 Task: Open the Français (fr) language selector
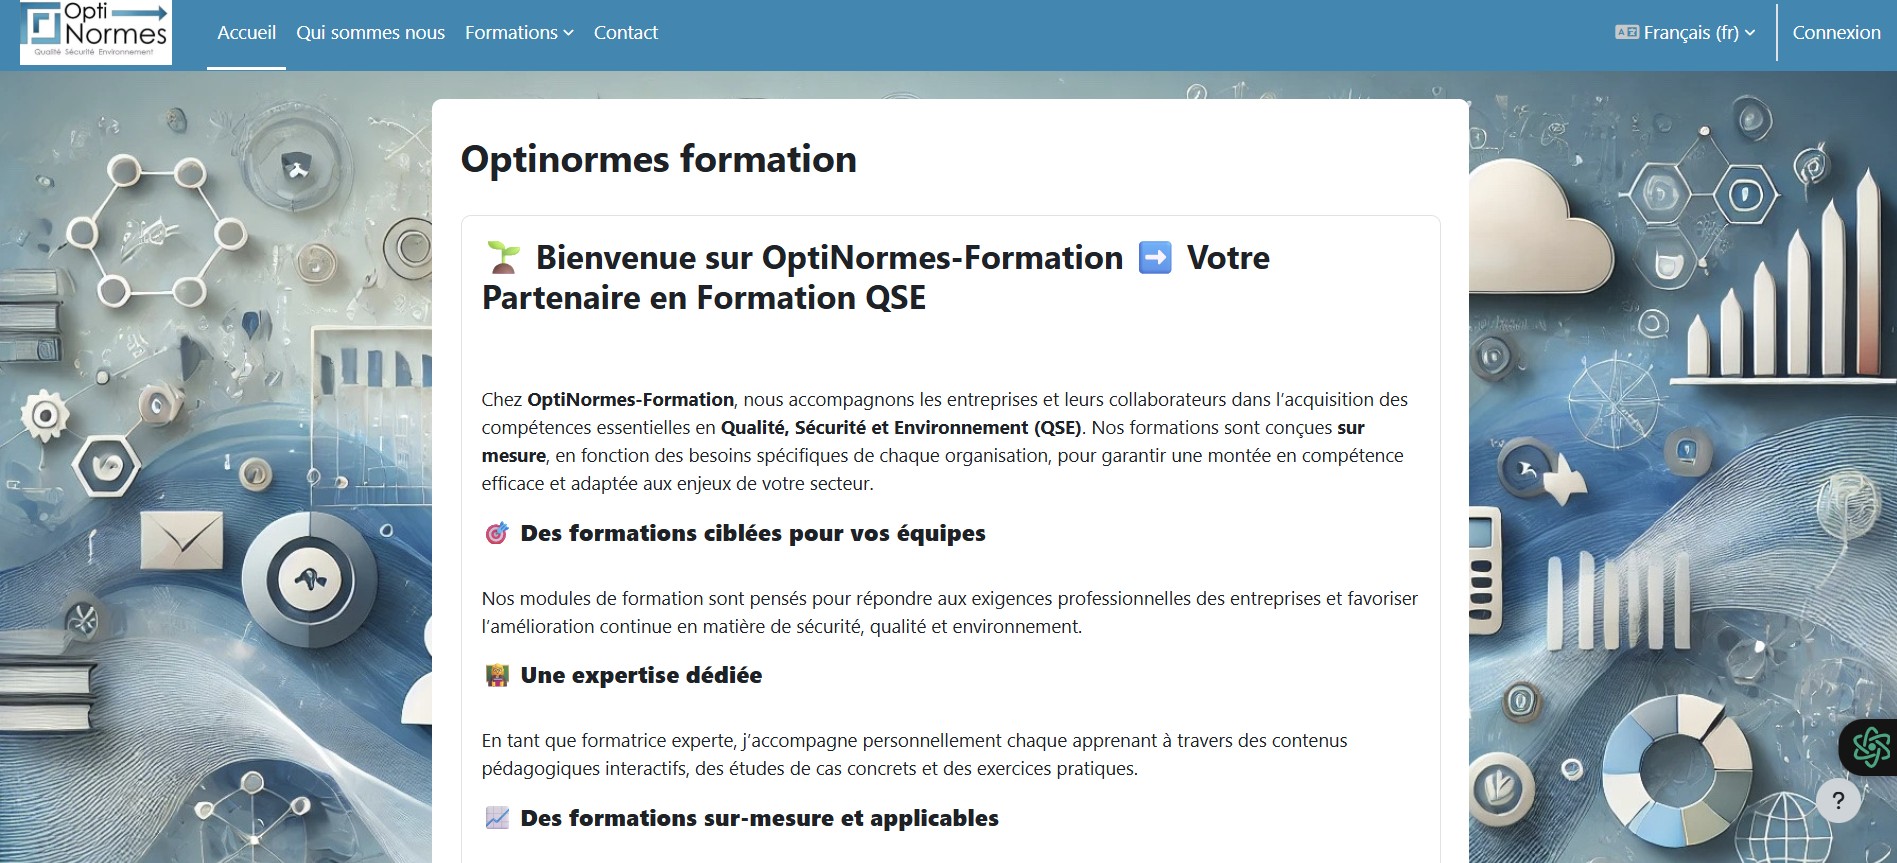tap(1685, 33)
